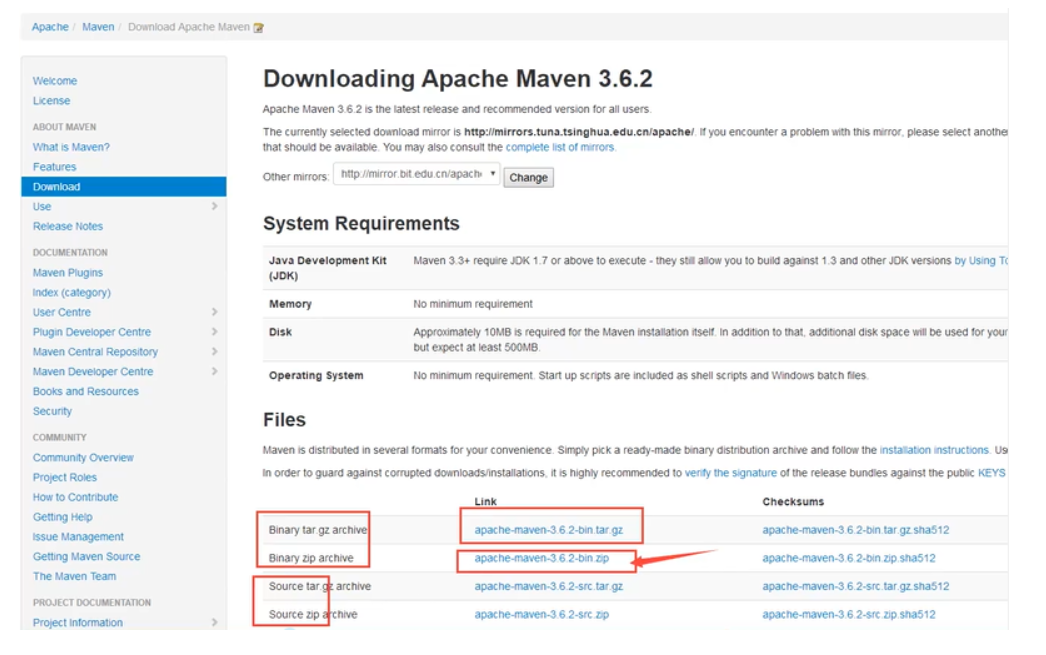Click the Java Development Kit (JDK) row label
This screenshot has width=1046, height=655.
(328, 268)
